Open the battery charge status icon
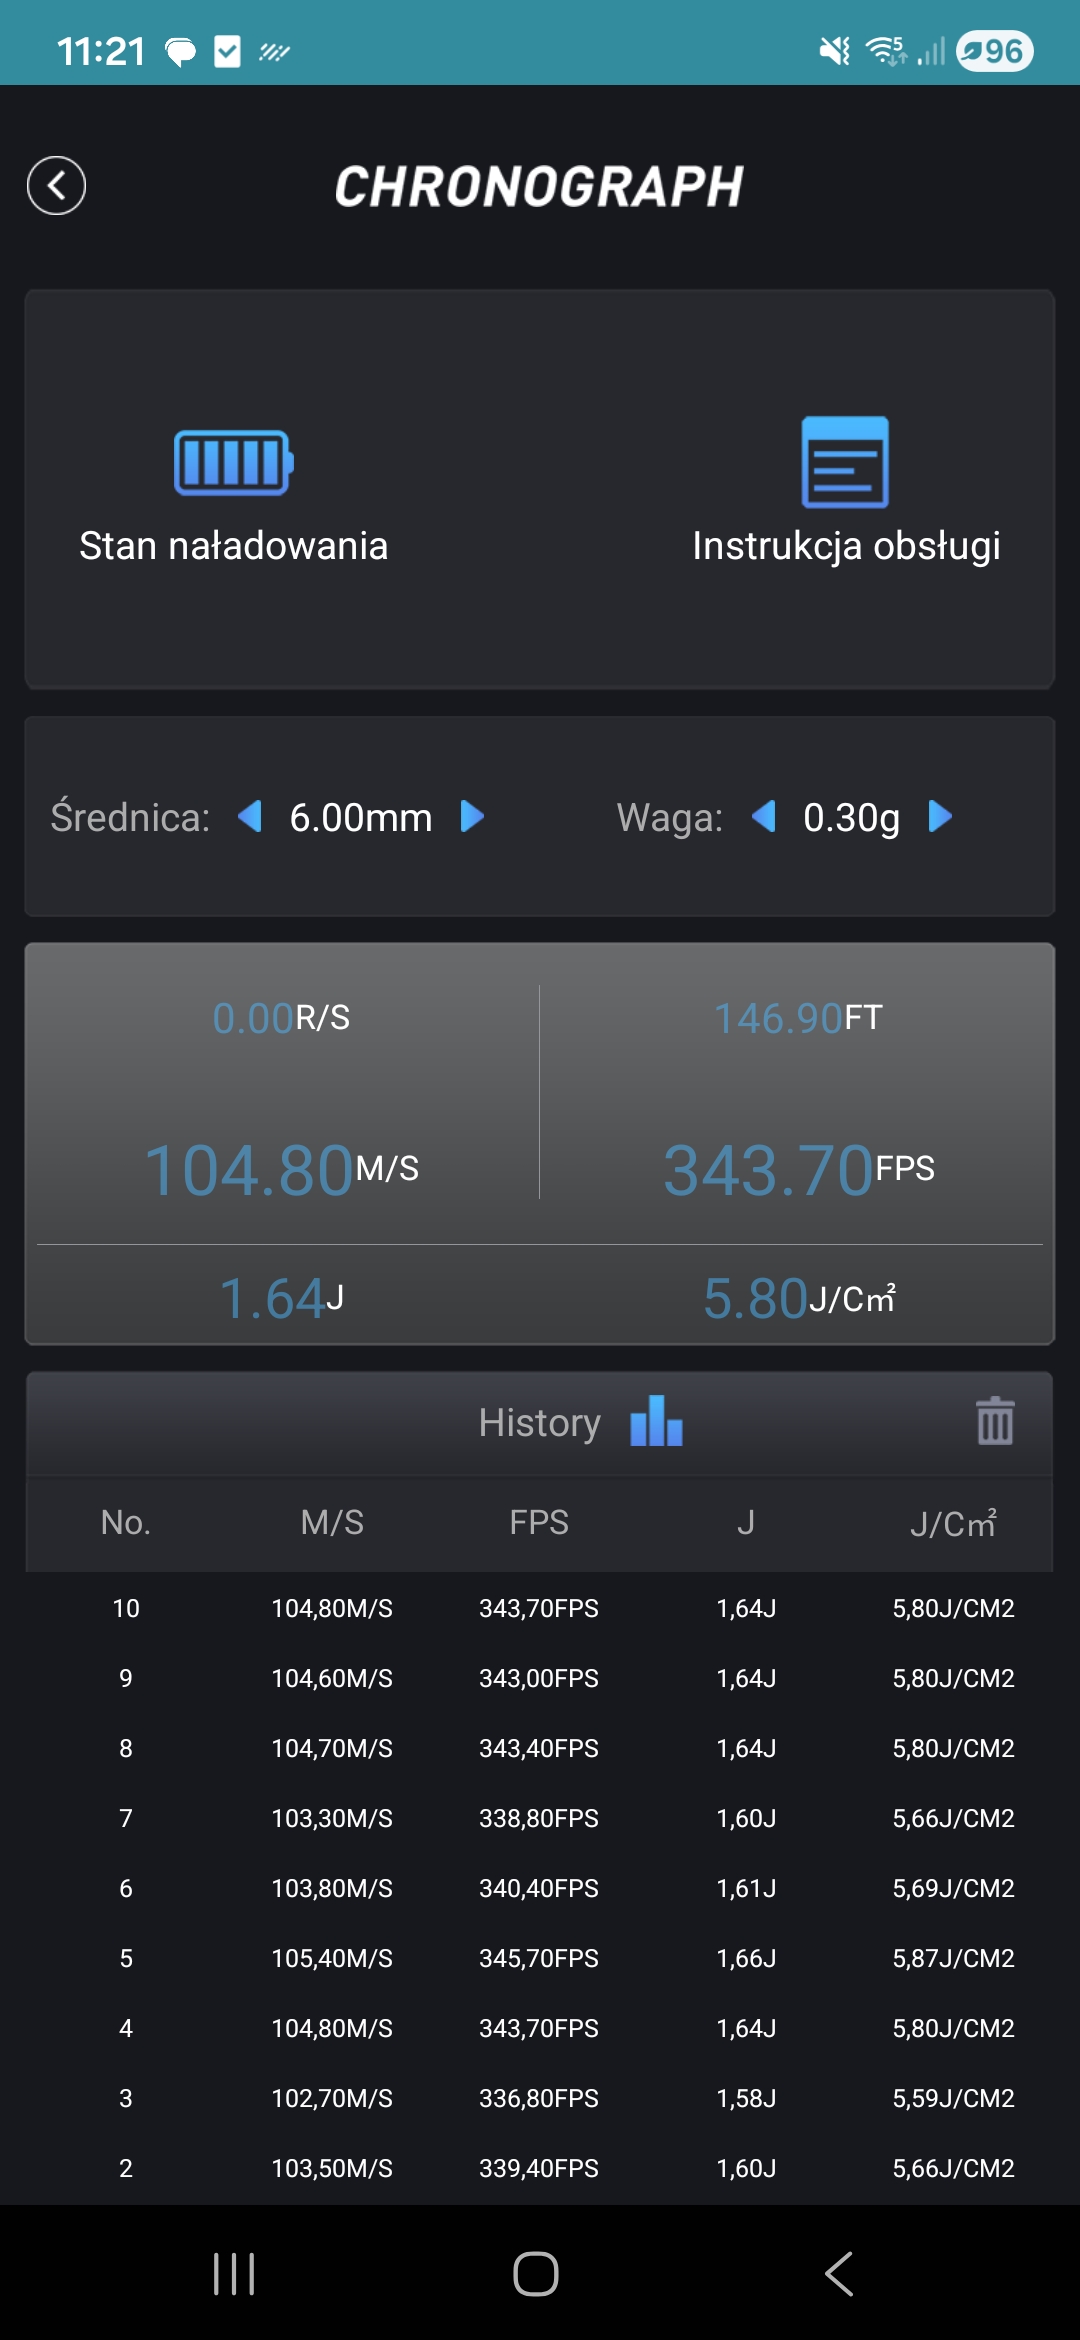Image resolution: width=1080 pixels, height=2340 pixels. 234,462
